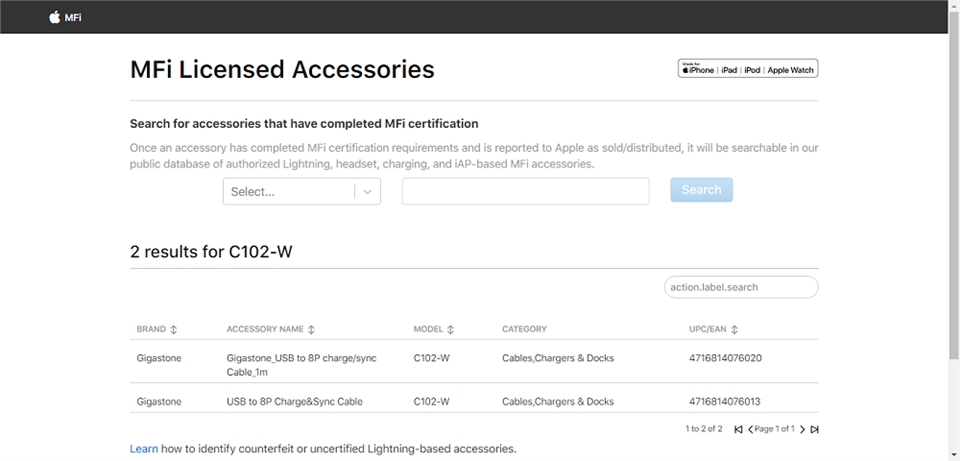Screen dimensions: 960x461
Task: Click the Category column header
Action: 524,329
